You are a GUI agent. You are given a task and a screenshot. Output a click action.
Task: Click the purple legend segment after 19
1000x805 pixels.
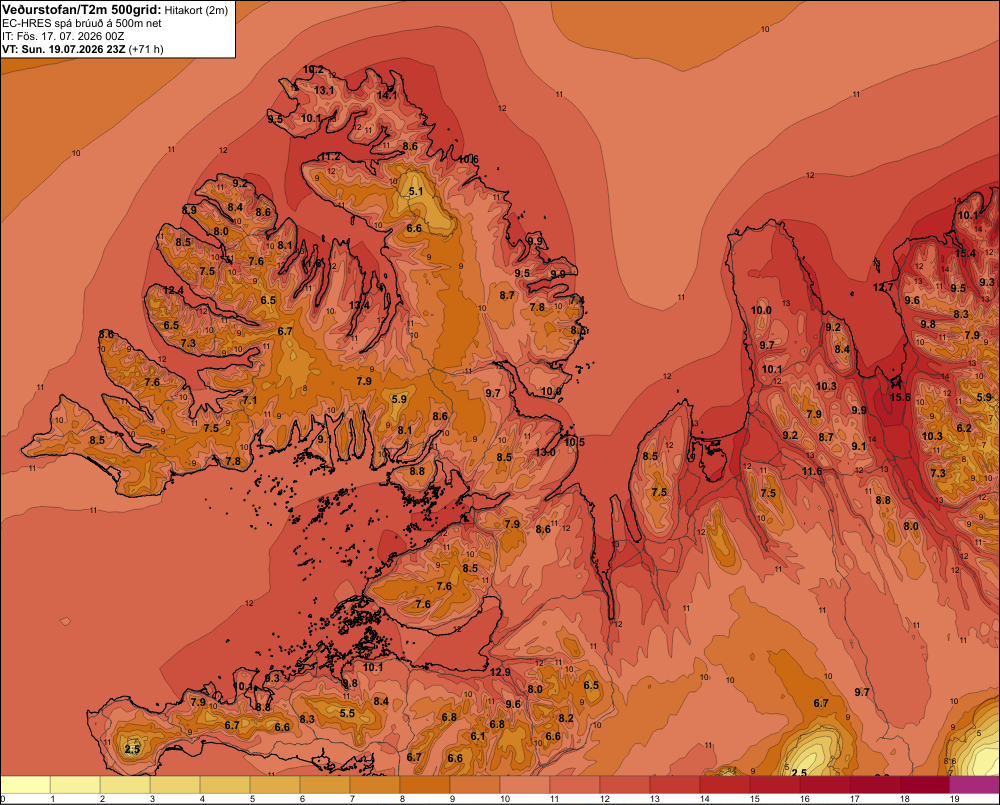(974, 785)
